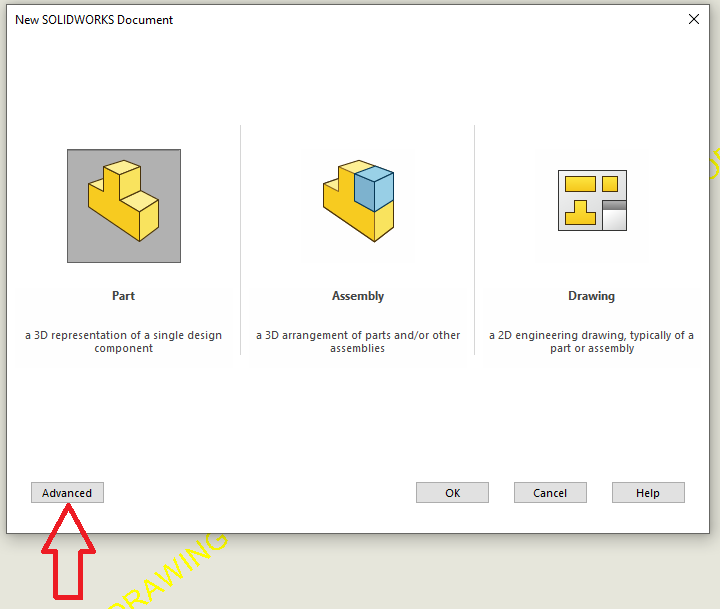The image size is (720, 609).
Task: Select the Drawing document icon
Action: [x=592, y=200]
